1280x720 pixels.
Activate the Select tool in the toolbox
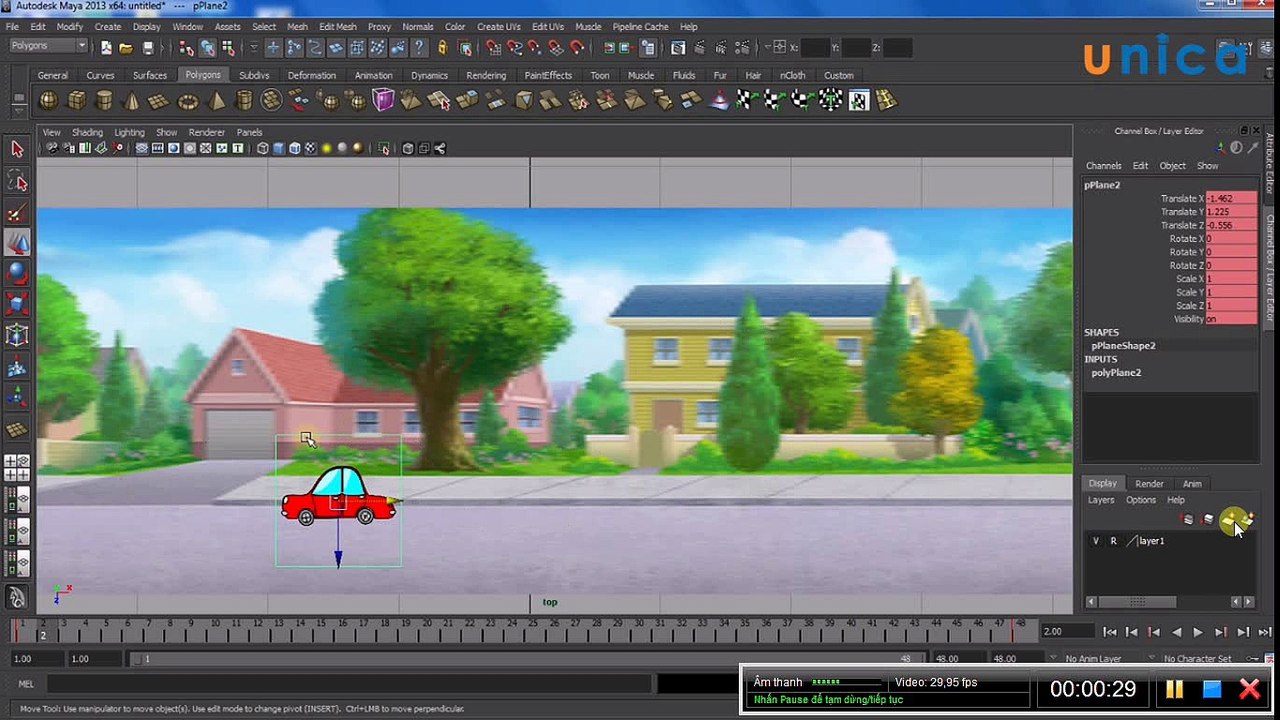(x=17, y=149)
